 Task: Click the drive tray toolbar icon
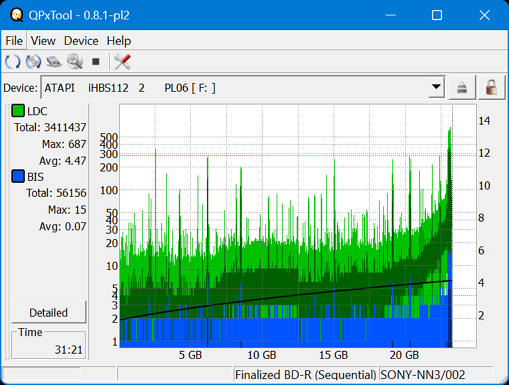[54, 62]
